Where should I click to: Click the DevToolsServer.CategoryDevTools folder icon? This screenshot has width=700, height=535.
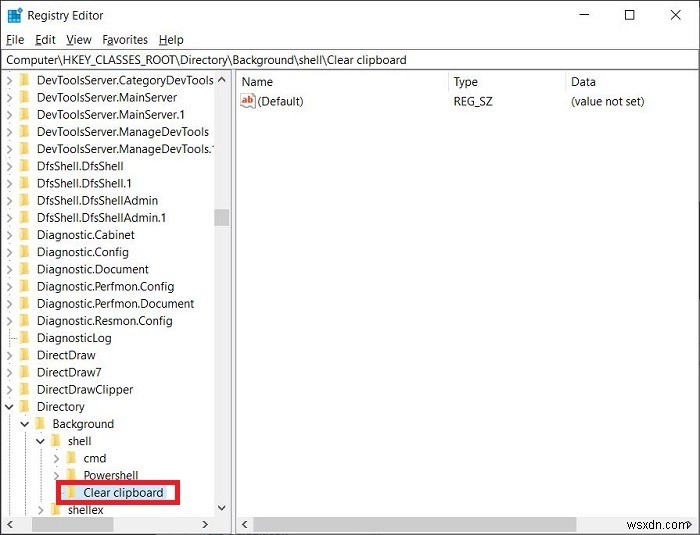click(25, 80)
